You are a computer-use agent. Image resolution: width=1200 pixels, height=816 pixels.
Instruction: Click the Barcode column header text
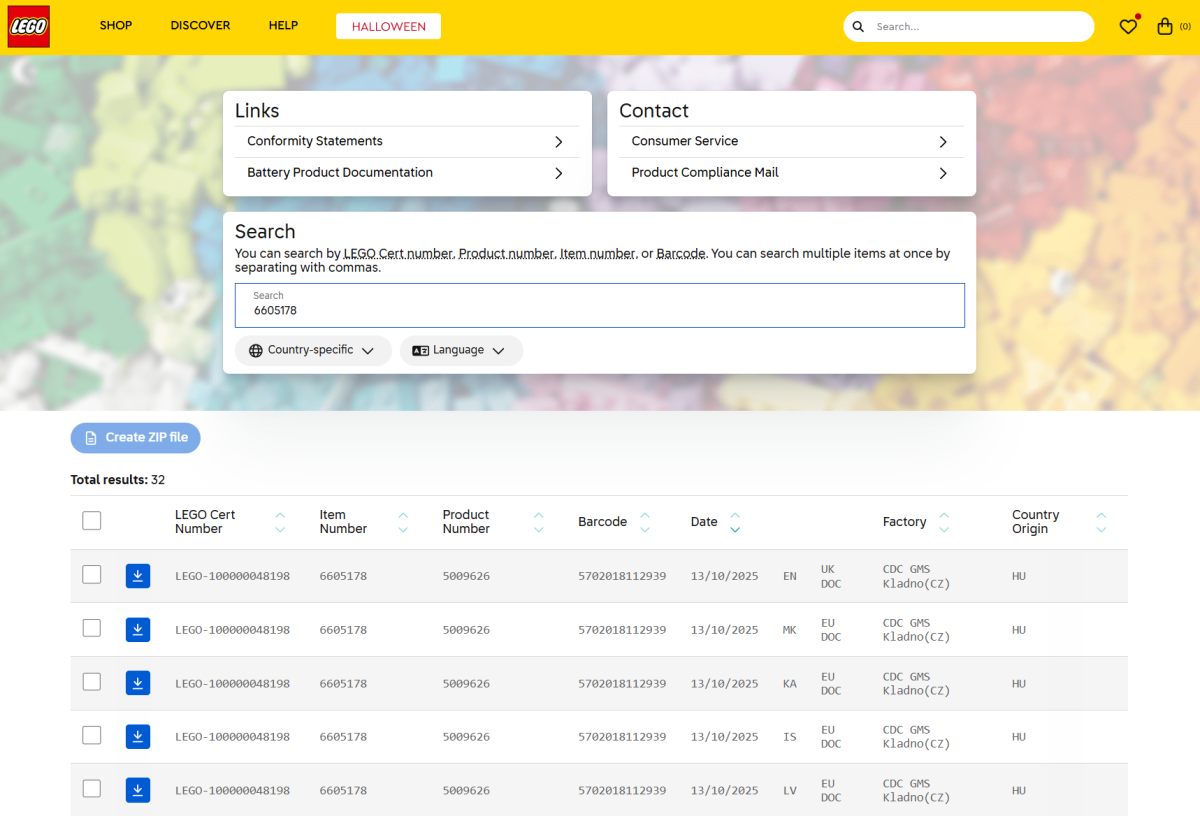(602, 522)
